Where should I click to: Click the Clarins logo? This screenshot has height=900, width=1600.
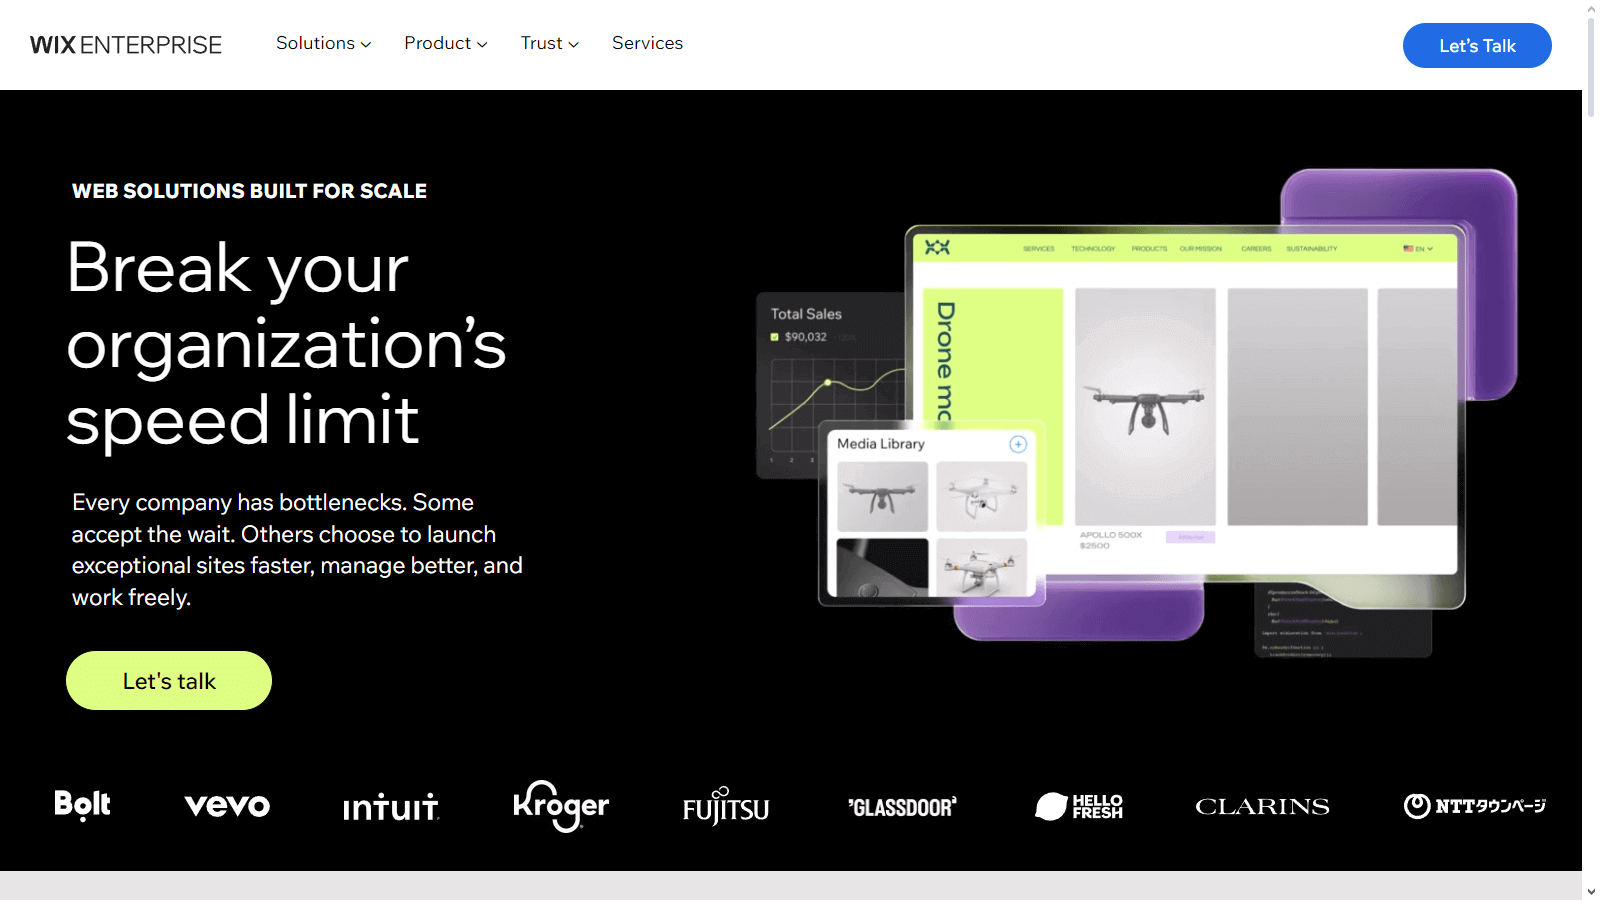1262,807
